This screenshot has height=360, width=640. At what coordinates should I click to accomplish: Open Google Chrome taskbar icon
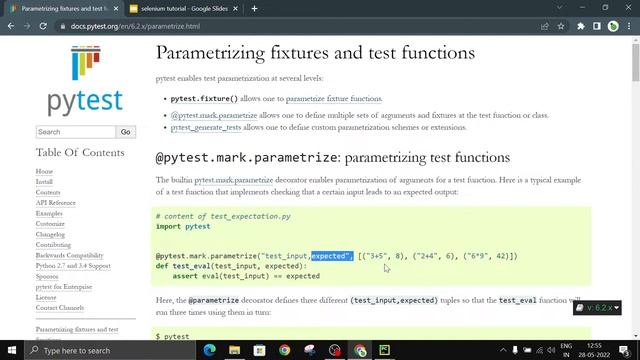tap(284, 350)
